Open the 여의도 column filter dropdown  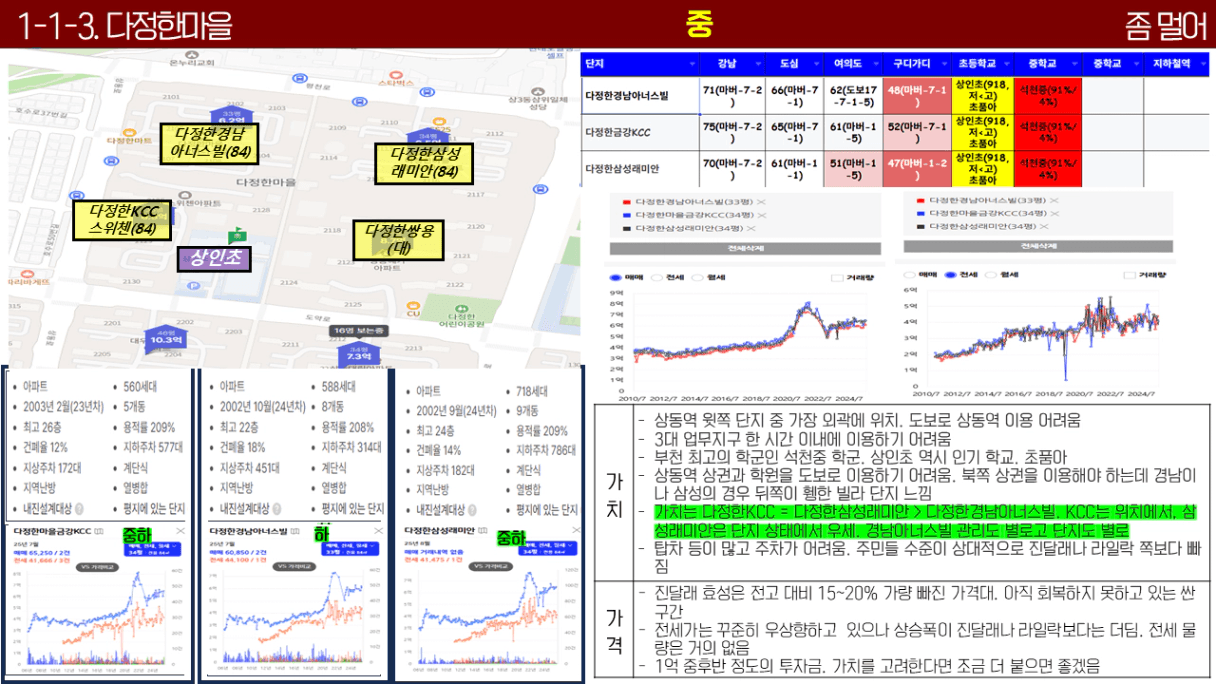point(874,64)
